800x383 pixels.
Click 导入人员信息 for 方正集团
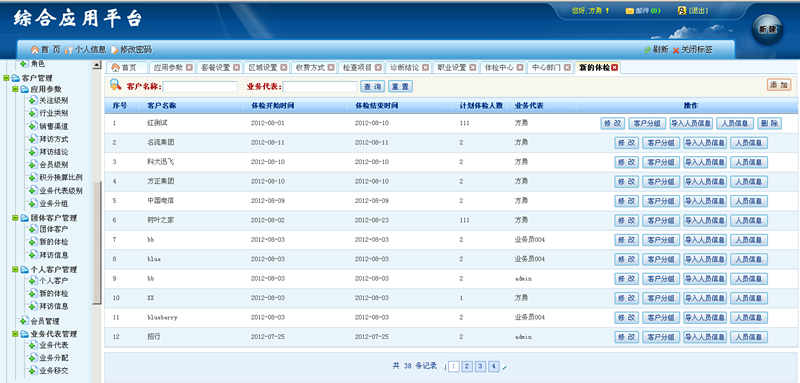(x=705, y=182)
